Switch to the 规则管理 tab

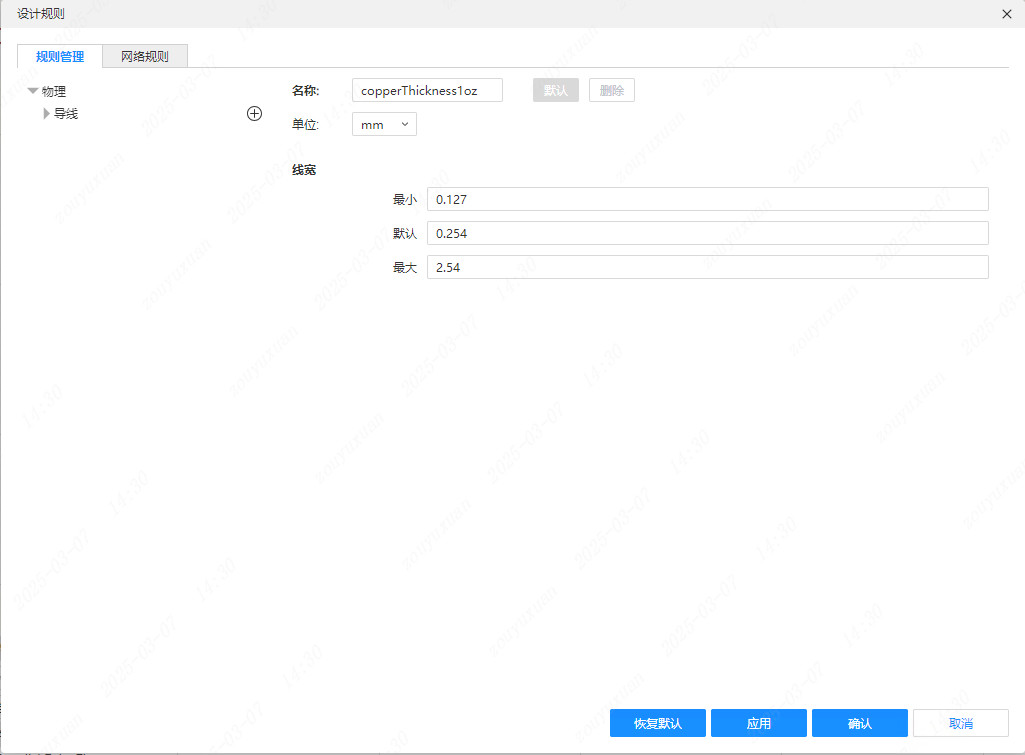[x=60, y=56]
